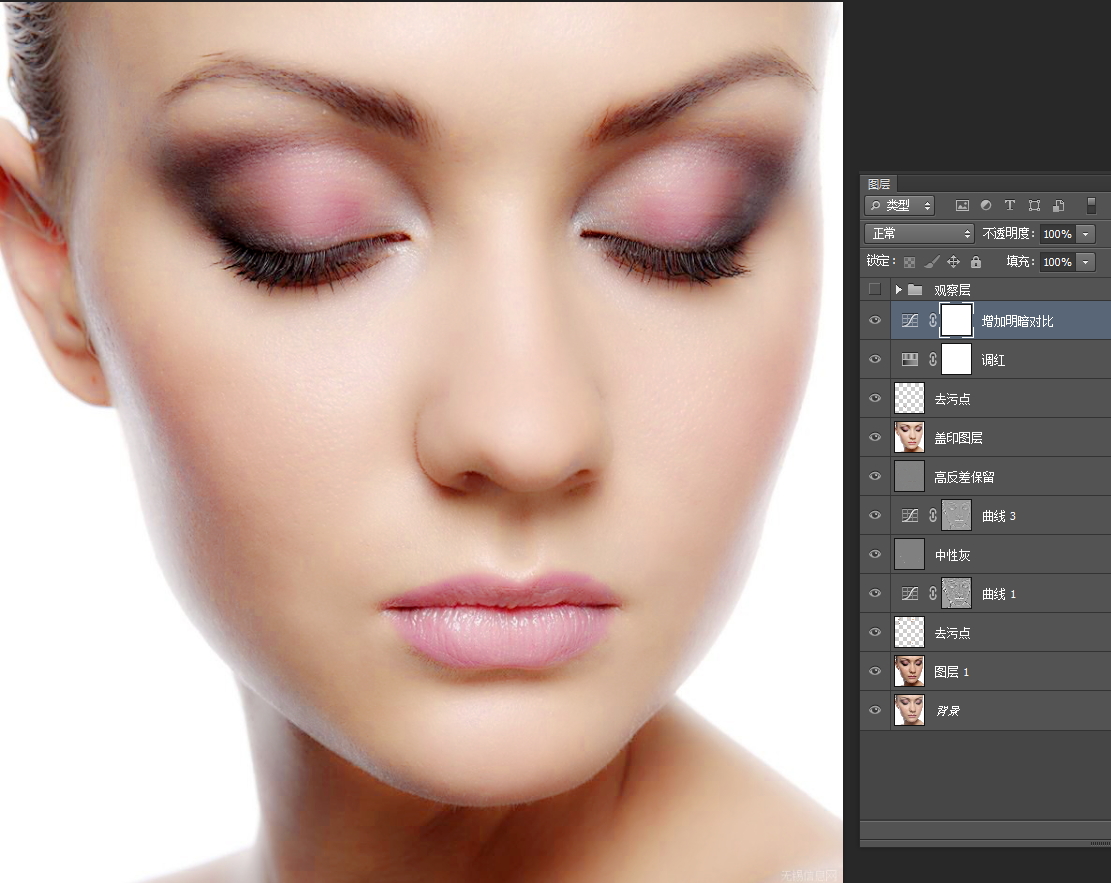Select the 背景 layer thumbnail
Image resolution: width=1111 pixels, height=883 pixels.
pos(910,710)
